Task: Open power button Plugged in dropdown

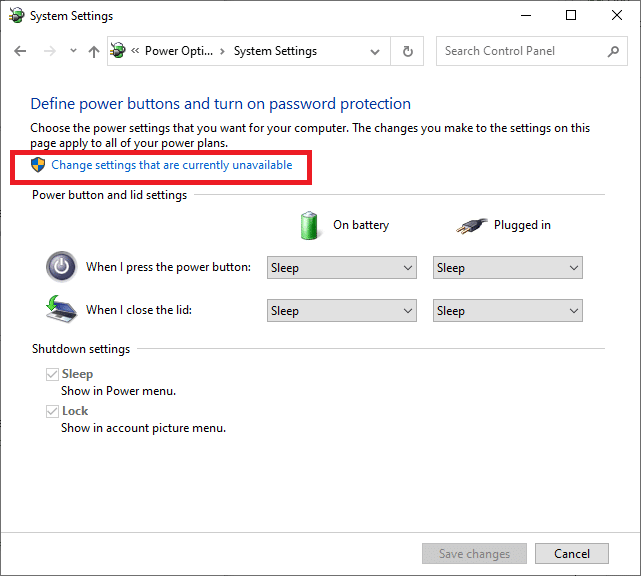Action: click(x=507, y=268)
